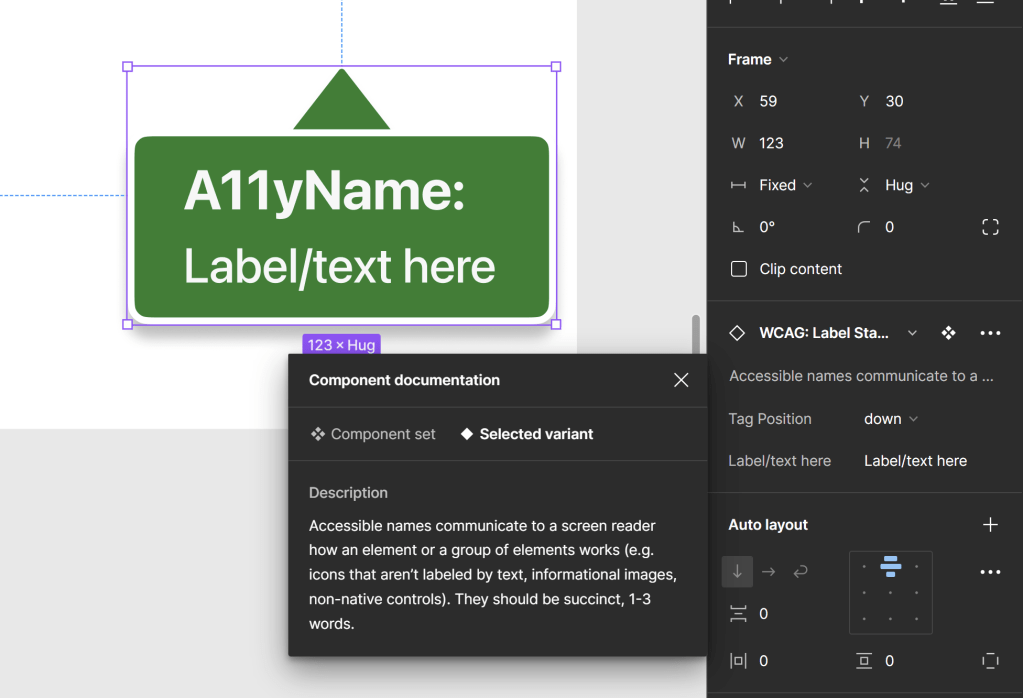Close the Component documentation popup
This screenshot has height=698, width=1023.
click(x=681, y=380)
